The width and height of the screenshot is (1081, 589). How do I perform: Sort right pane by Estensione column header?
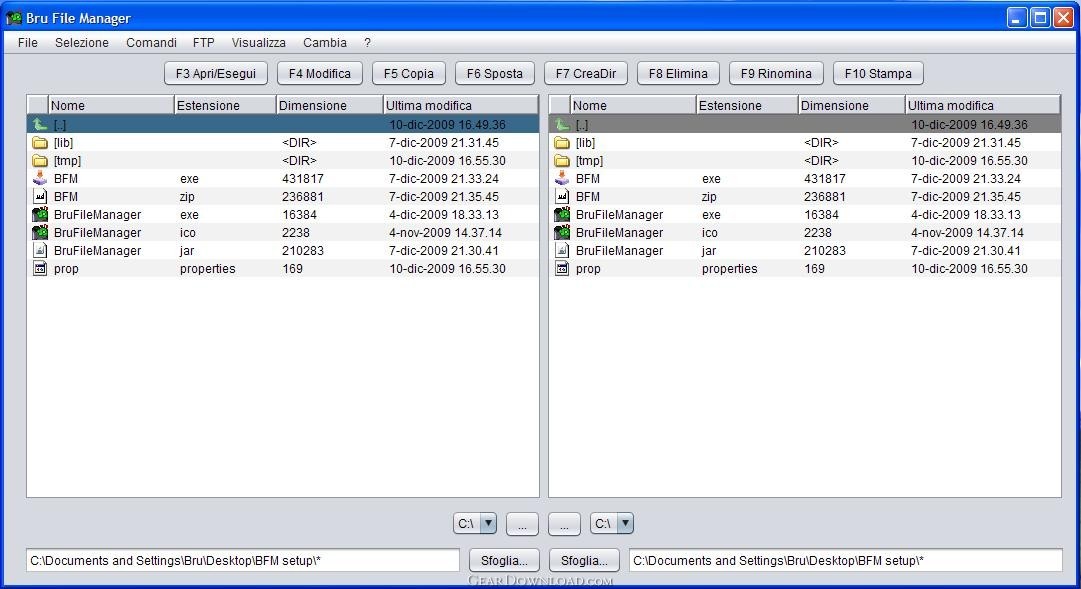(x=747, y=106)
